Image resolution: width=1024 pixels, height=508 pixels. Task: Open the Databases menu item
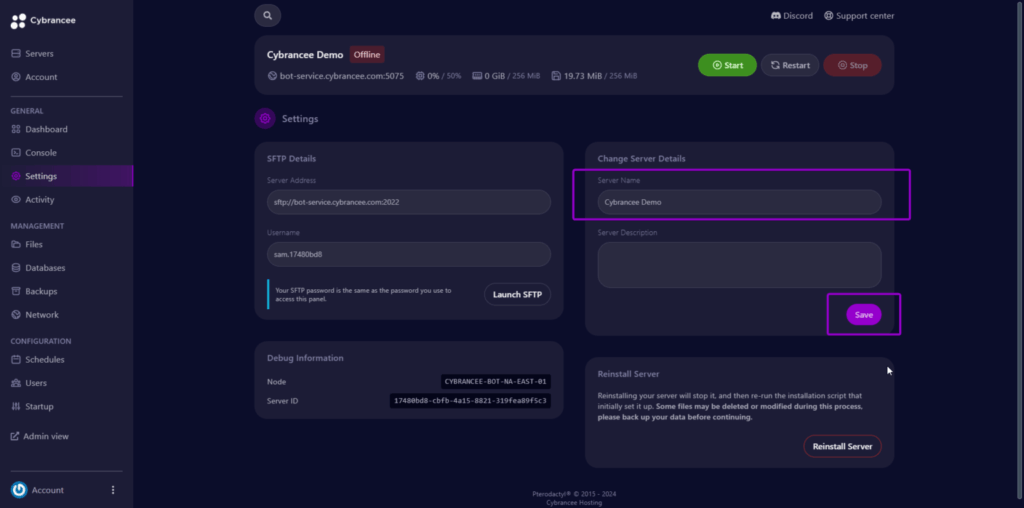45,268
